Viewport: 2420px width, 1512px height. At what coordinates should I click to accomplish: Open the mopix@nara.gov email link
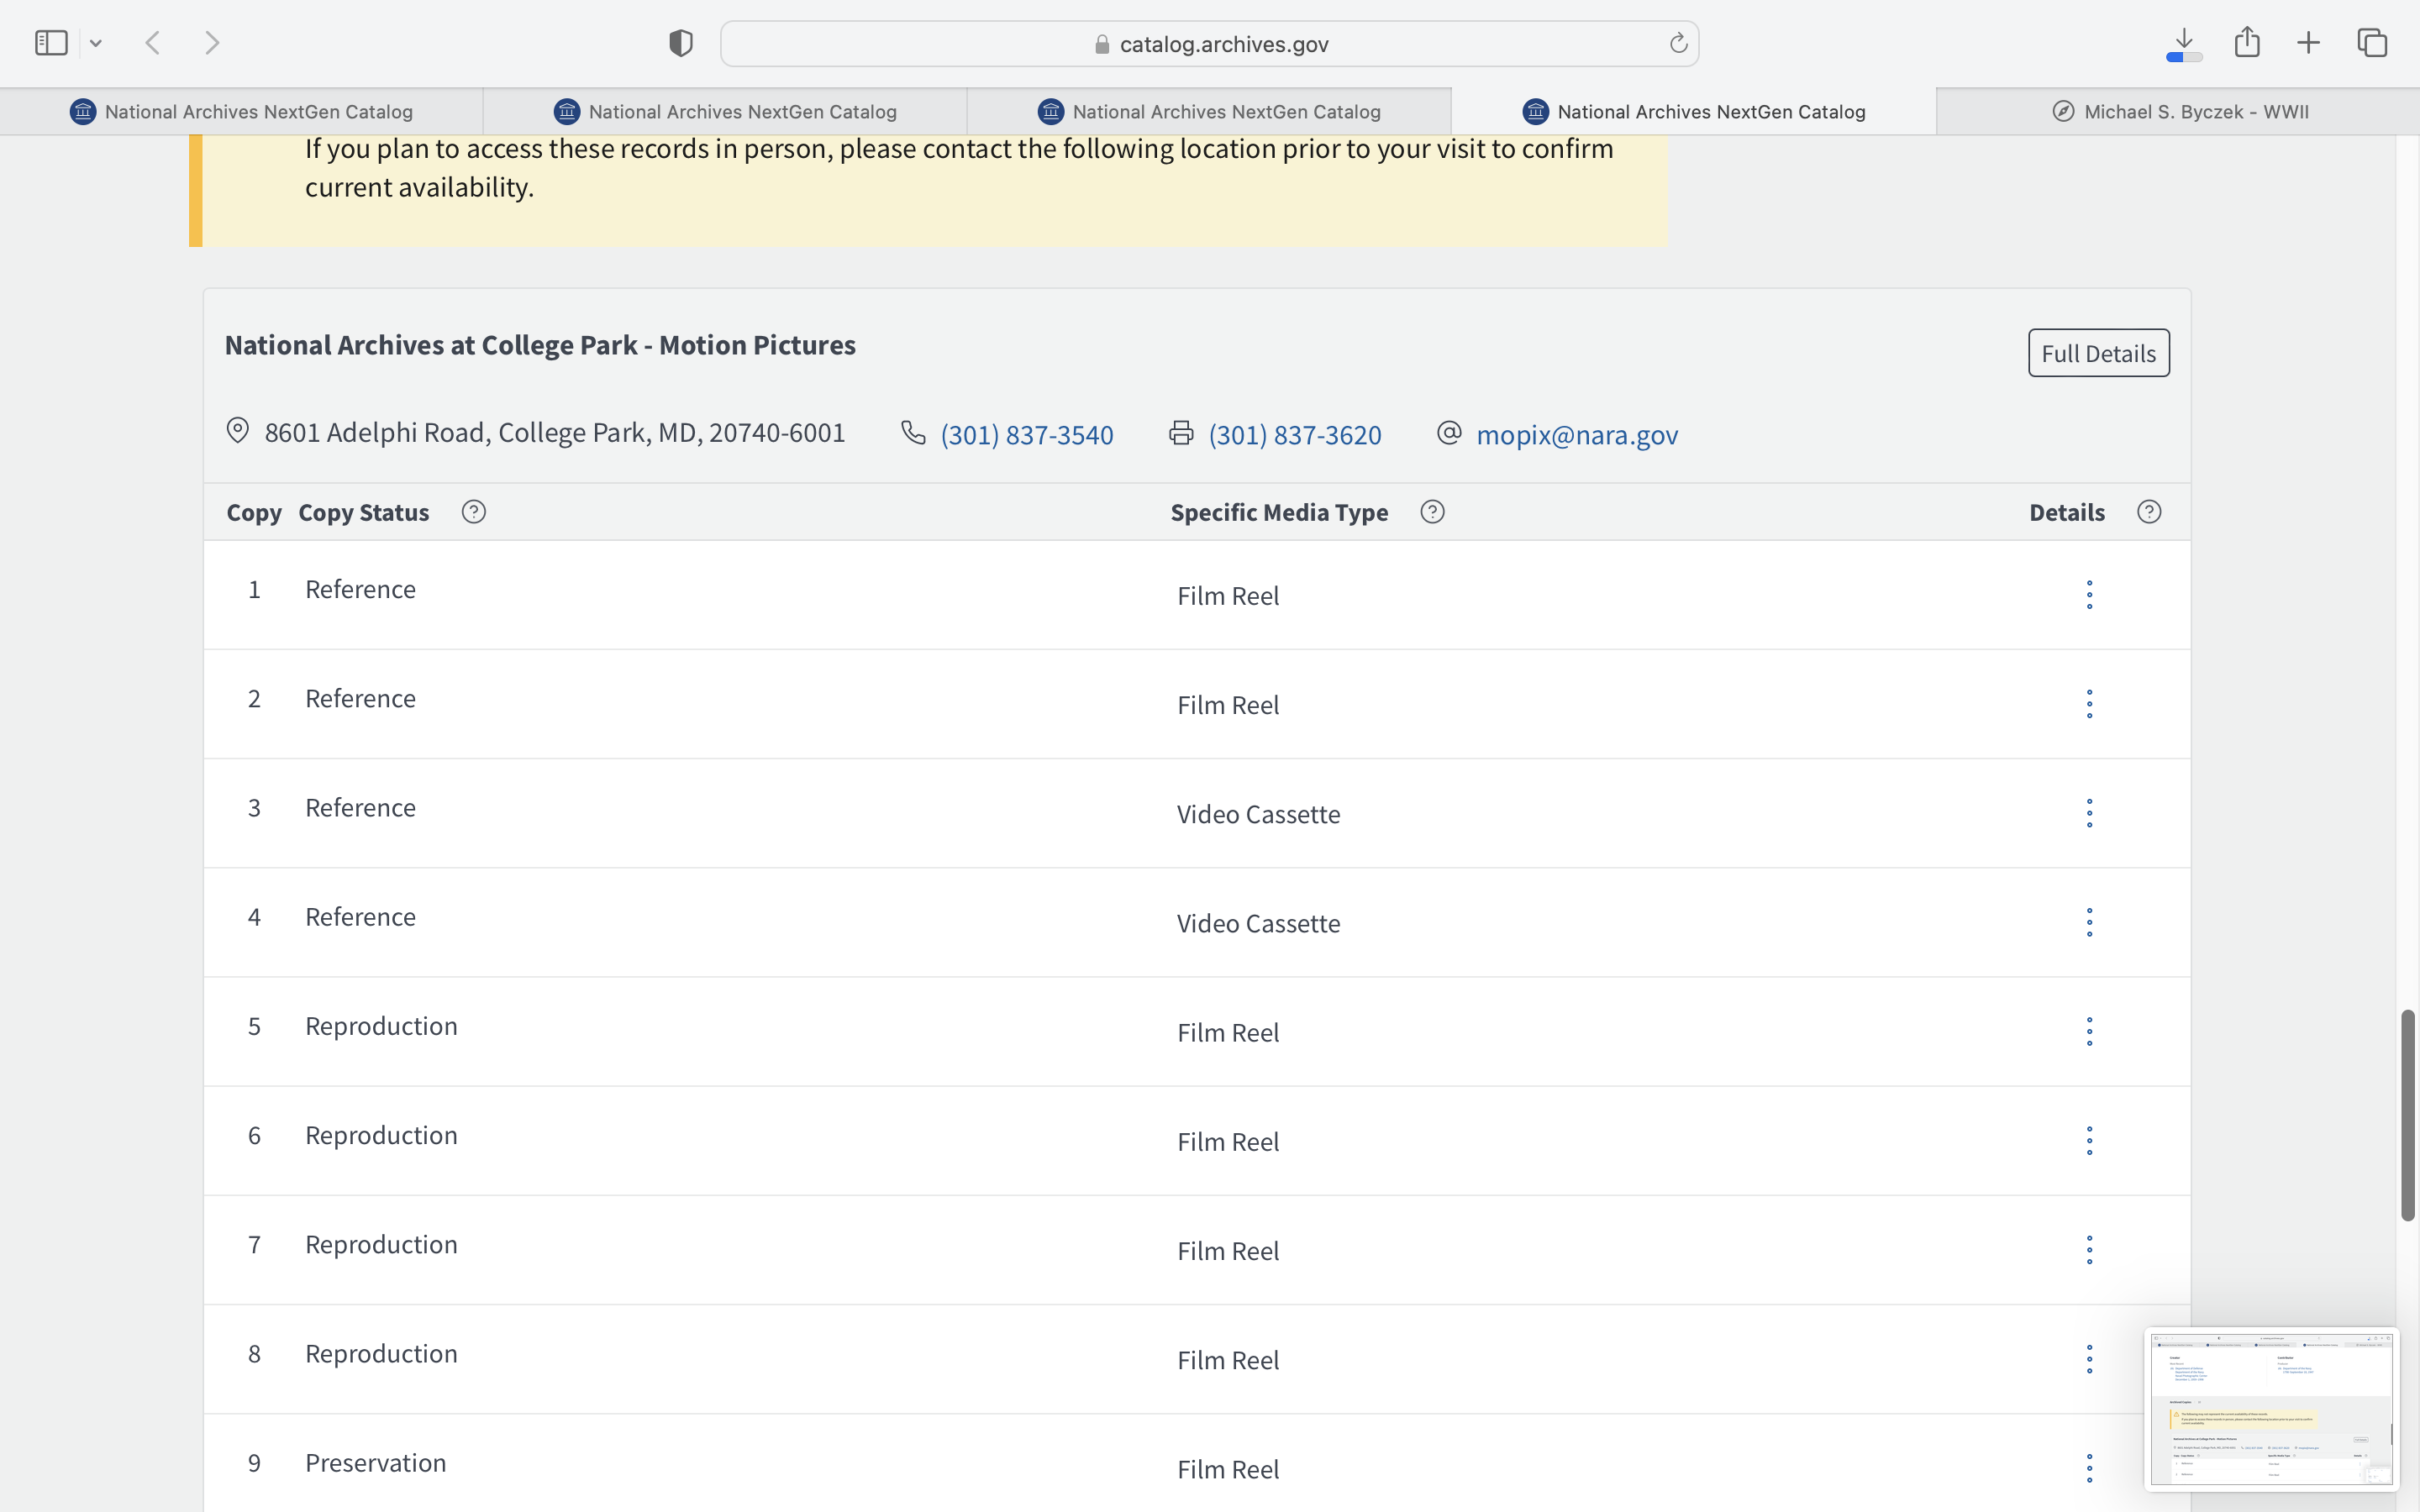[x=1576, y=435]
